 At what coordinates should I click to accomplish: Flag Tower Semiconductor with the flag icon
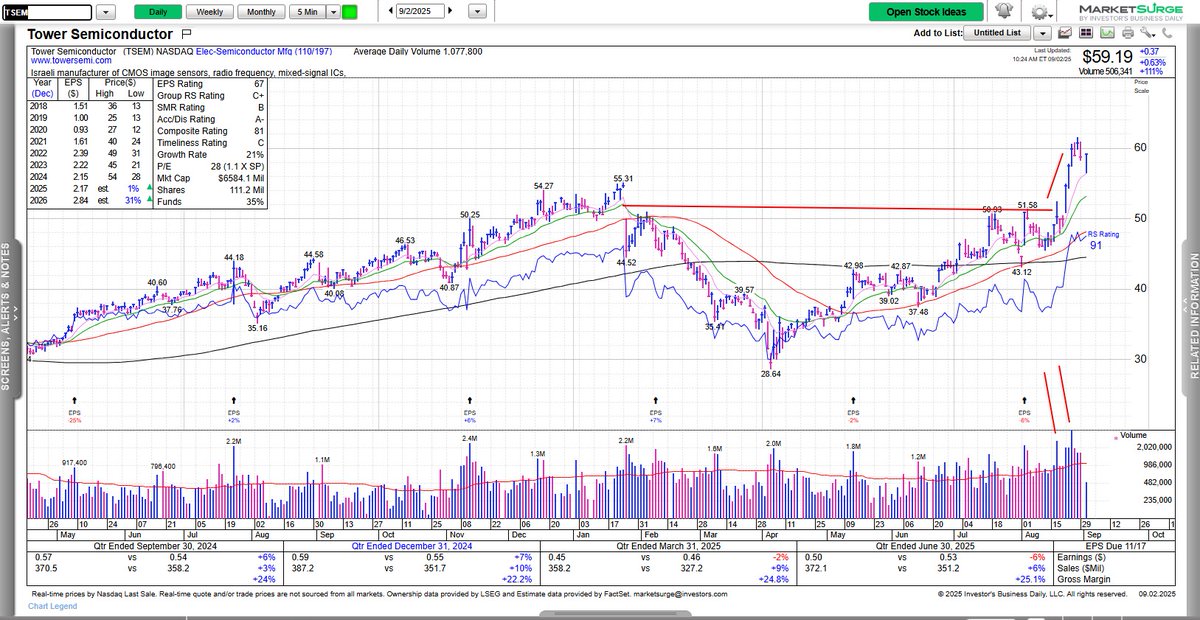pyautogui.click(x=185, y=33)
